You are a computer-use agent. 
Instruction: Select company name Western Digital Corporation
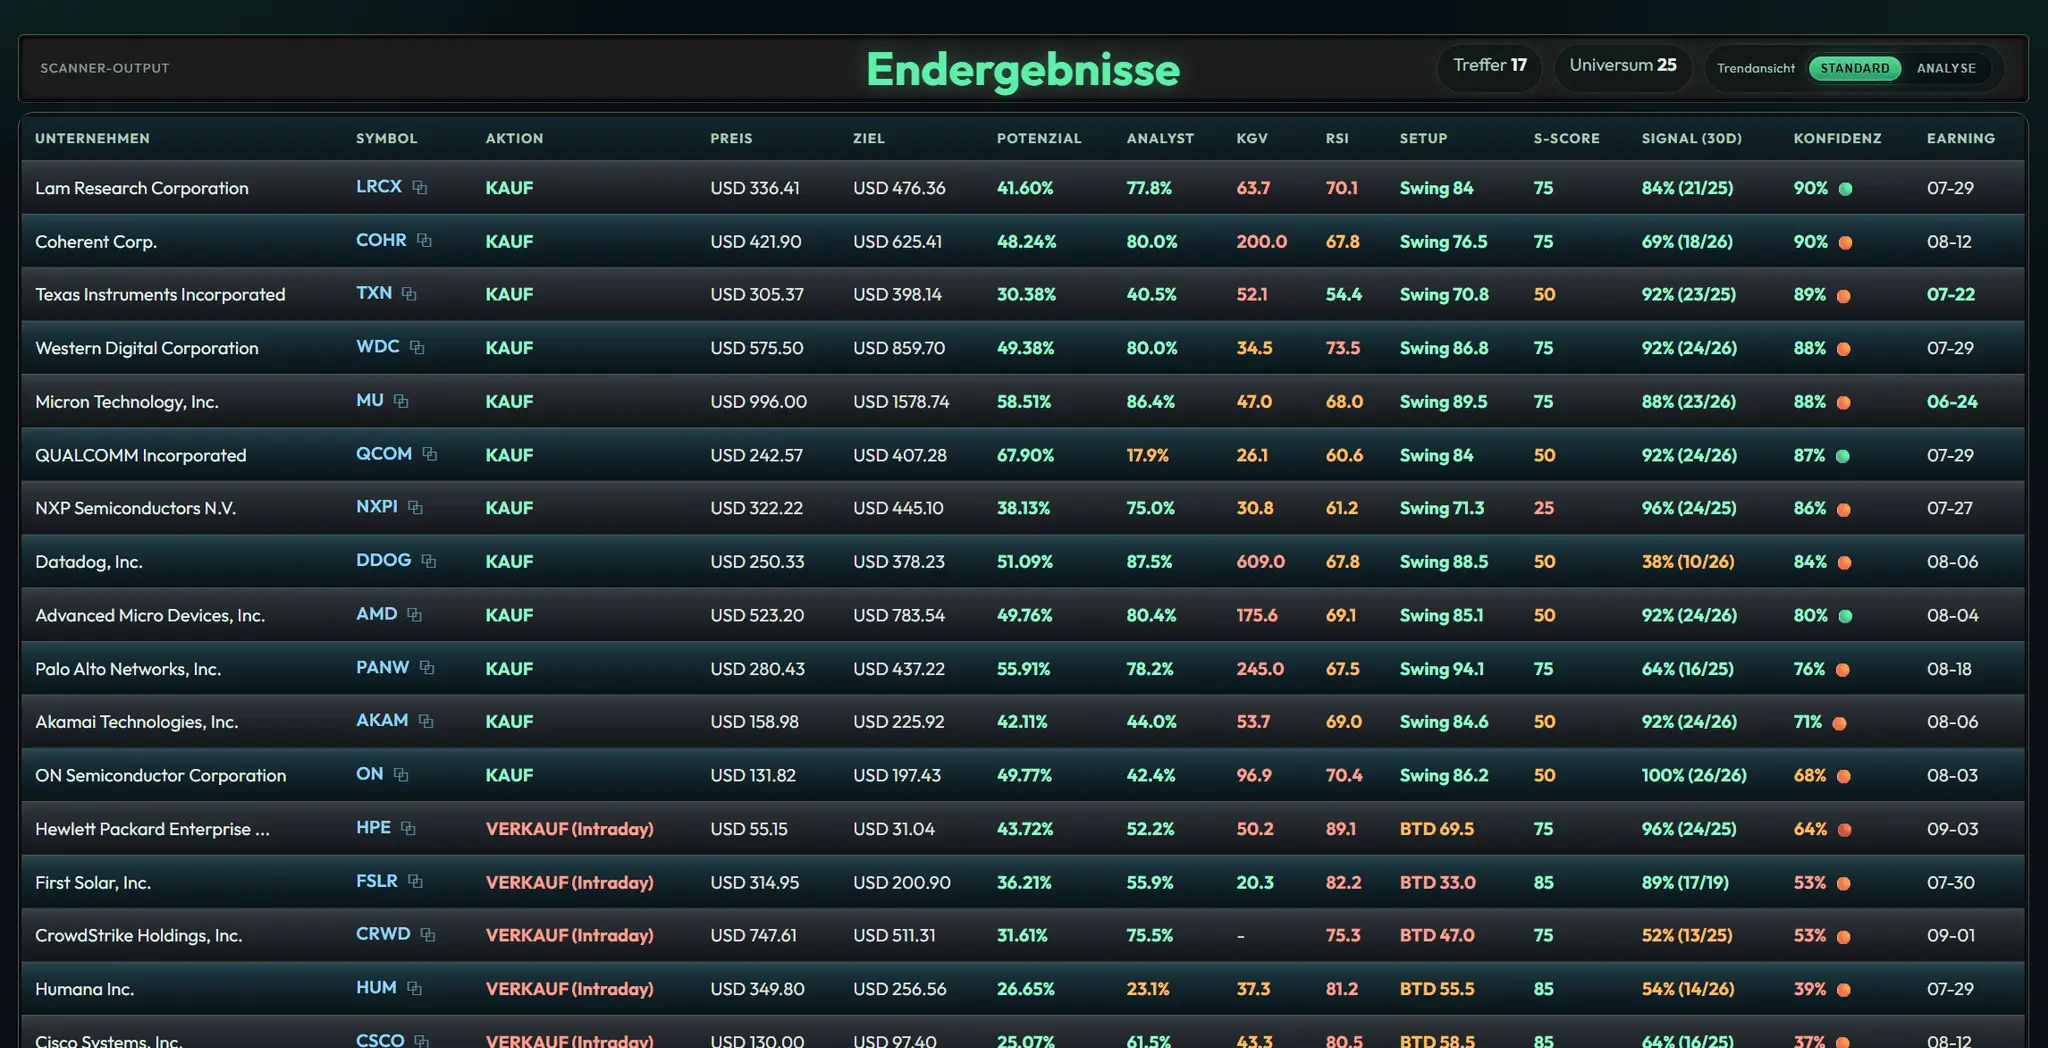tap(147, 348)
